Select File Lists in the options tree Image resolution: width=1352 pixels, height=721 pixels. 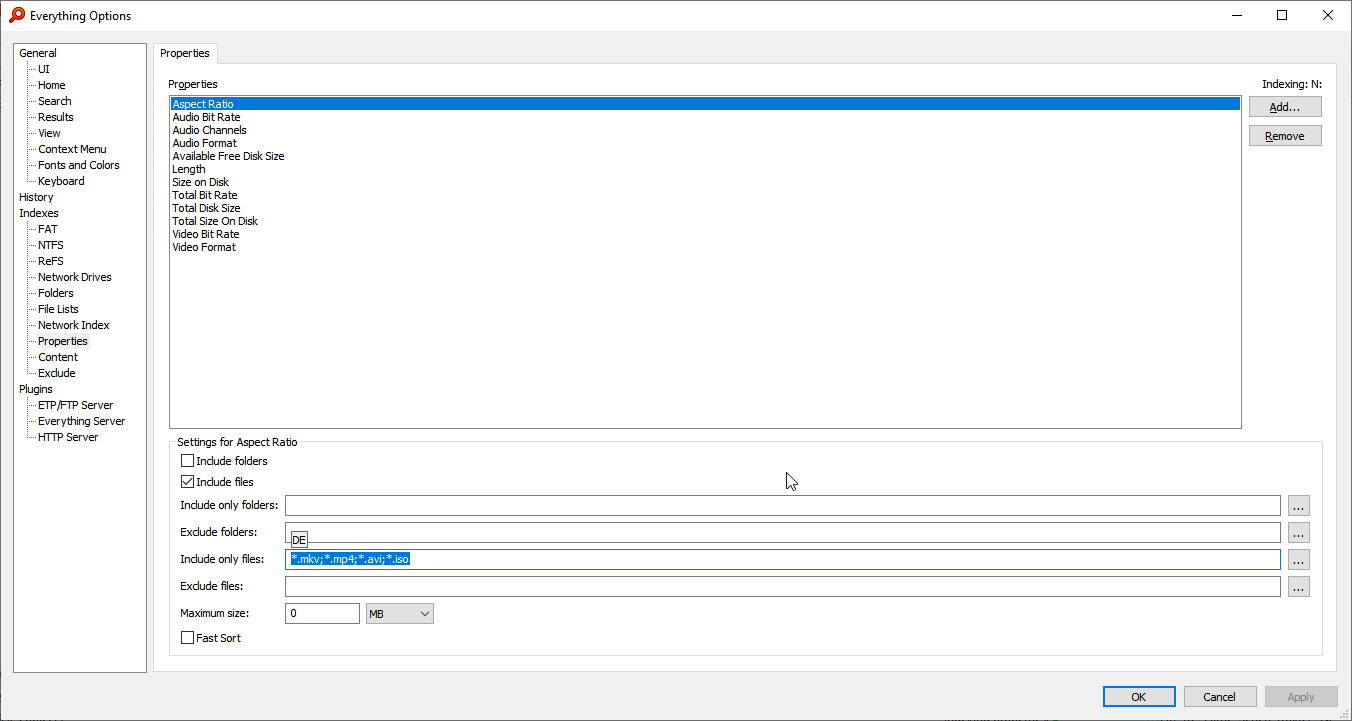pos(58,309)
